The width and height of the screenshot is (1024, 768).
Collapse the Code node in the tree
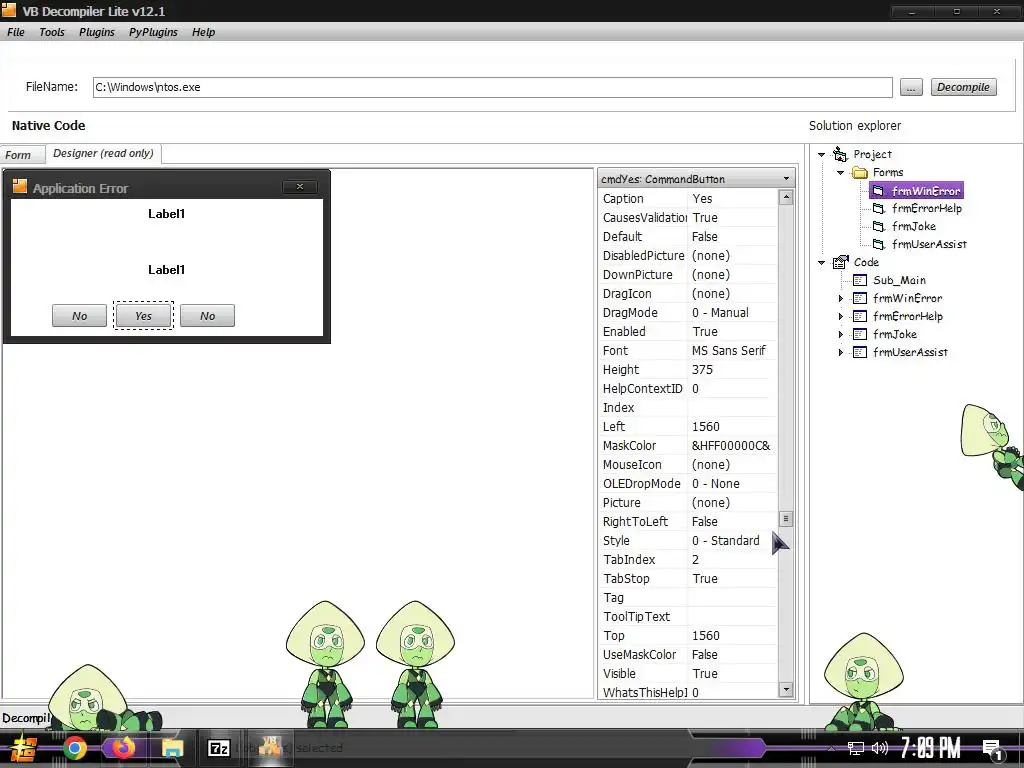click(x=822, y=263)
